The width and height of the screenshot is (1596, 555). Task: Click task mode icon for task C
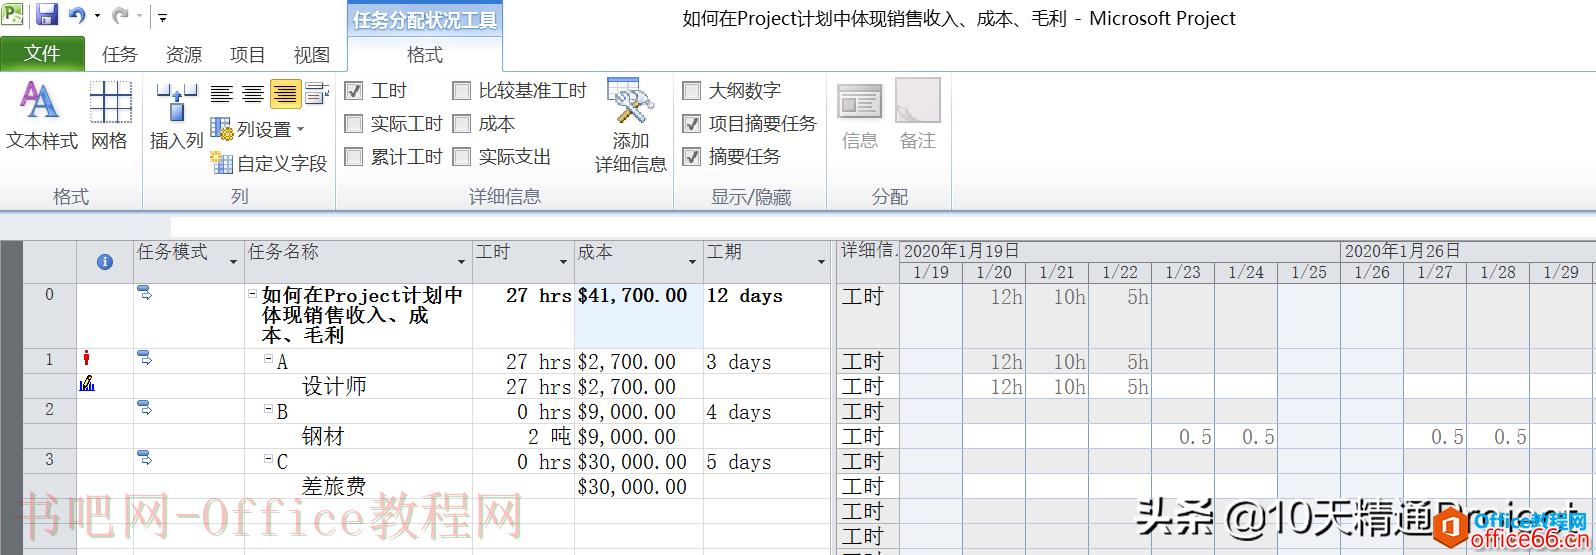pyautogui.click(x=145, y=459)
